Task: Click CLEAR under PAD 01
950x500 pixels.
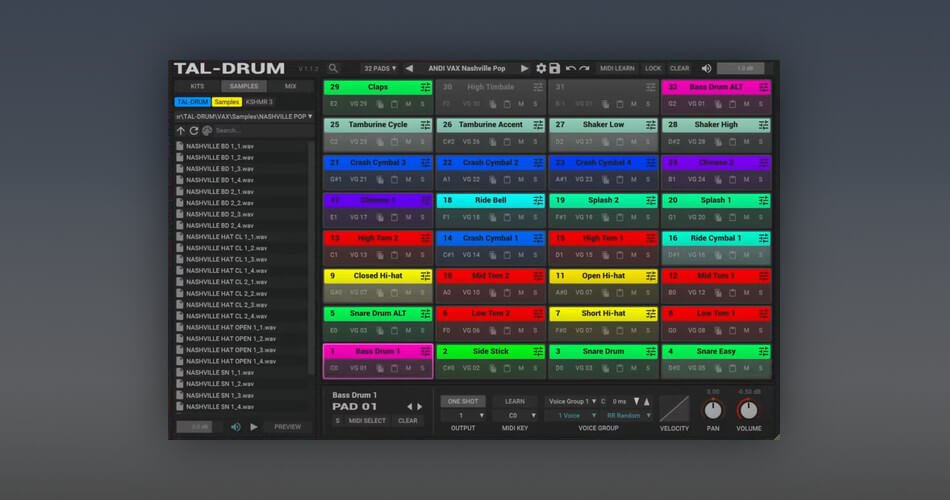Action: pos(408,421)
